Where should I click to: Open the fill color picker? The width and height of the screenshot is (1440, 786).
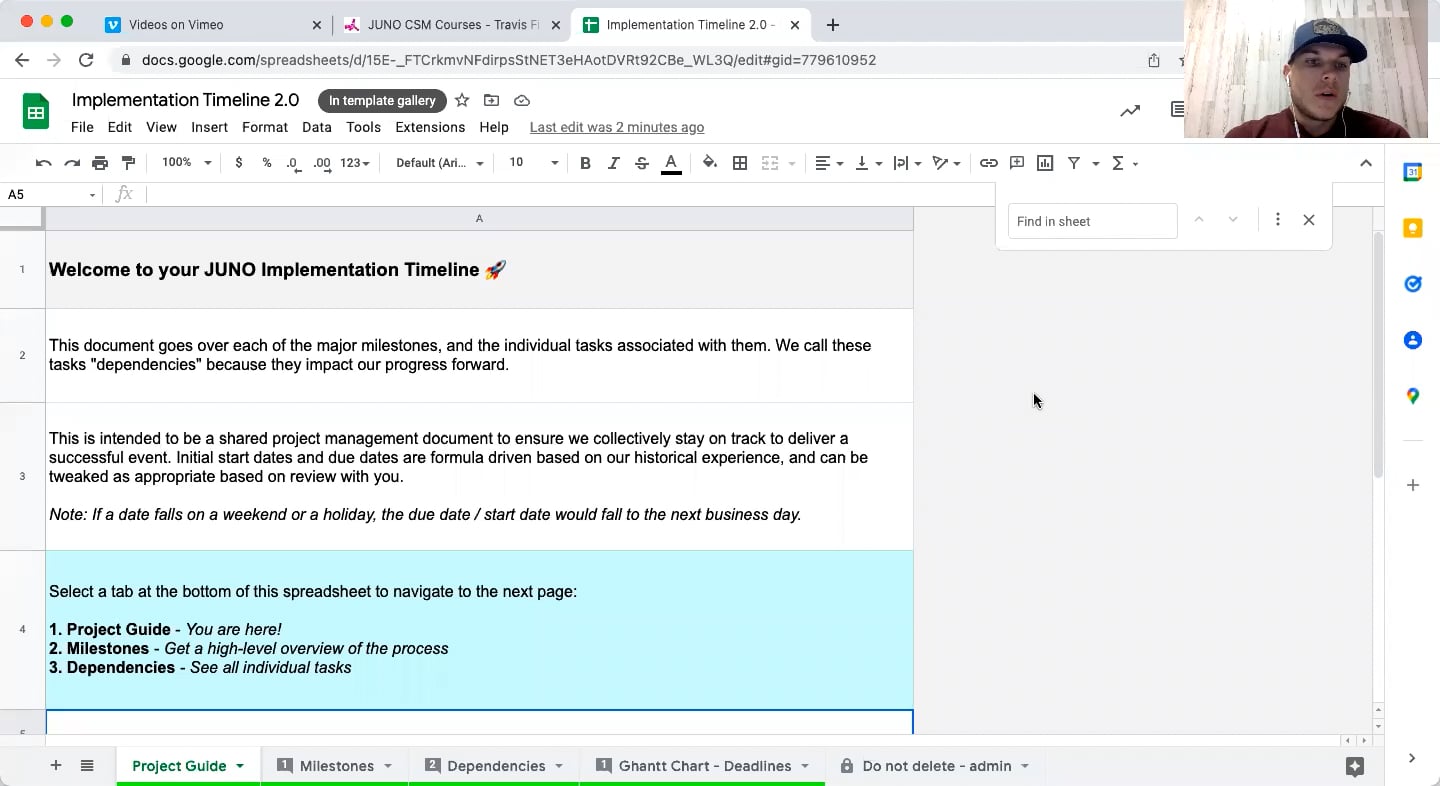[710, 163]
